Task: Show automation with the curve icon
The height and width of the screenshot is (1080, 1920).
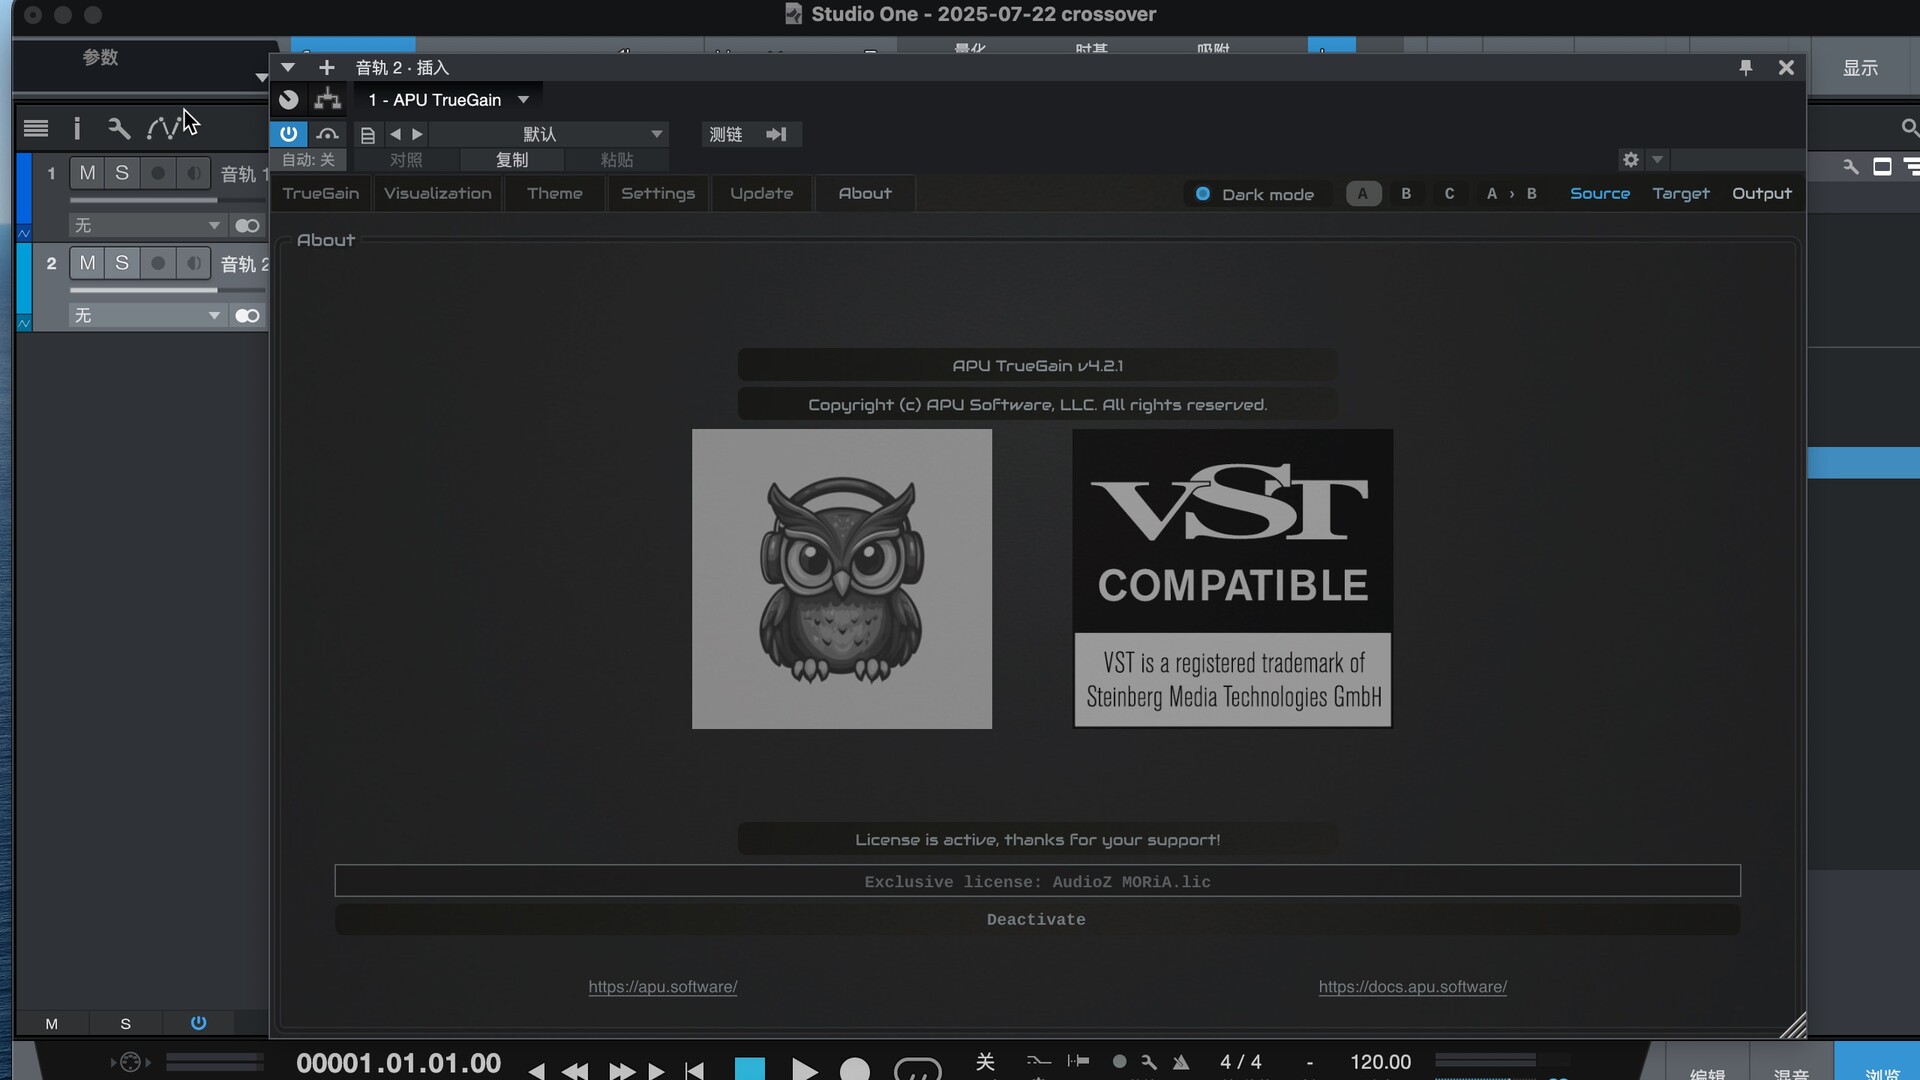Action: click(164, 128)
